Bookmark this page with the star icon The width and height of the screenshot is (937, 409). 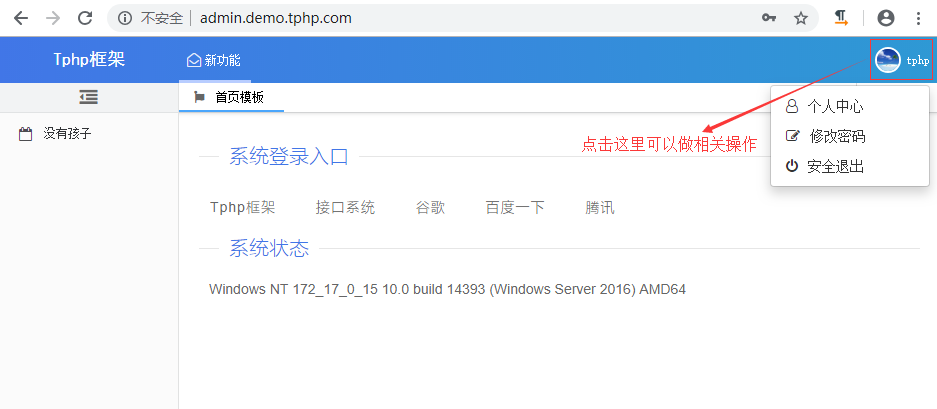801,19
